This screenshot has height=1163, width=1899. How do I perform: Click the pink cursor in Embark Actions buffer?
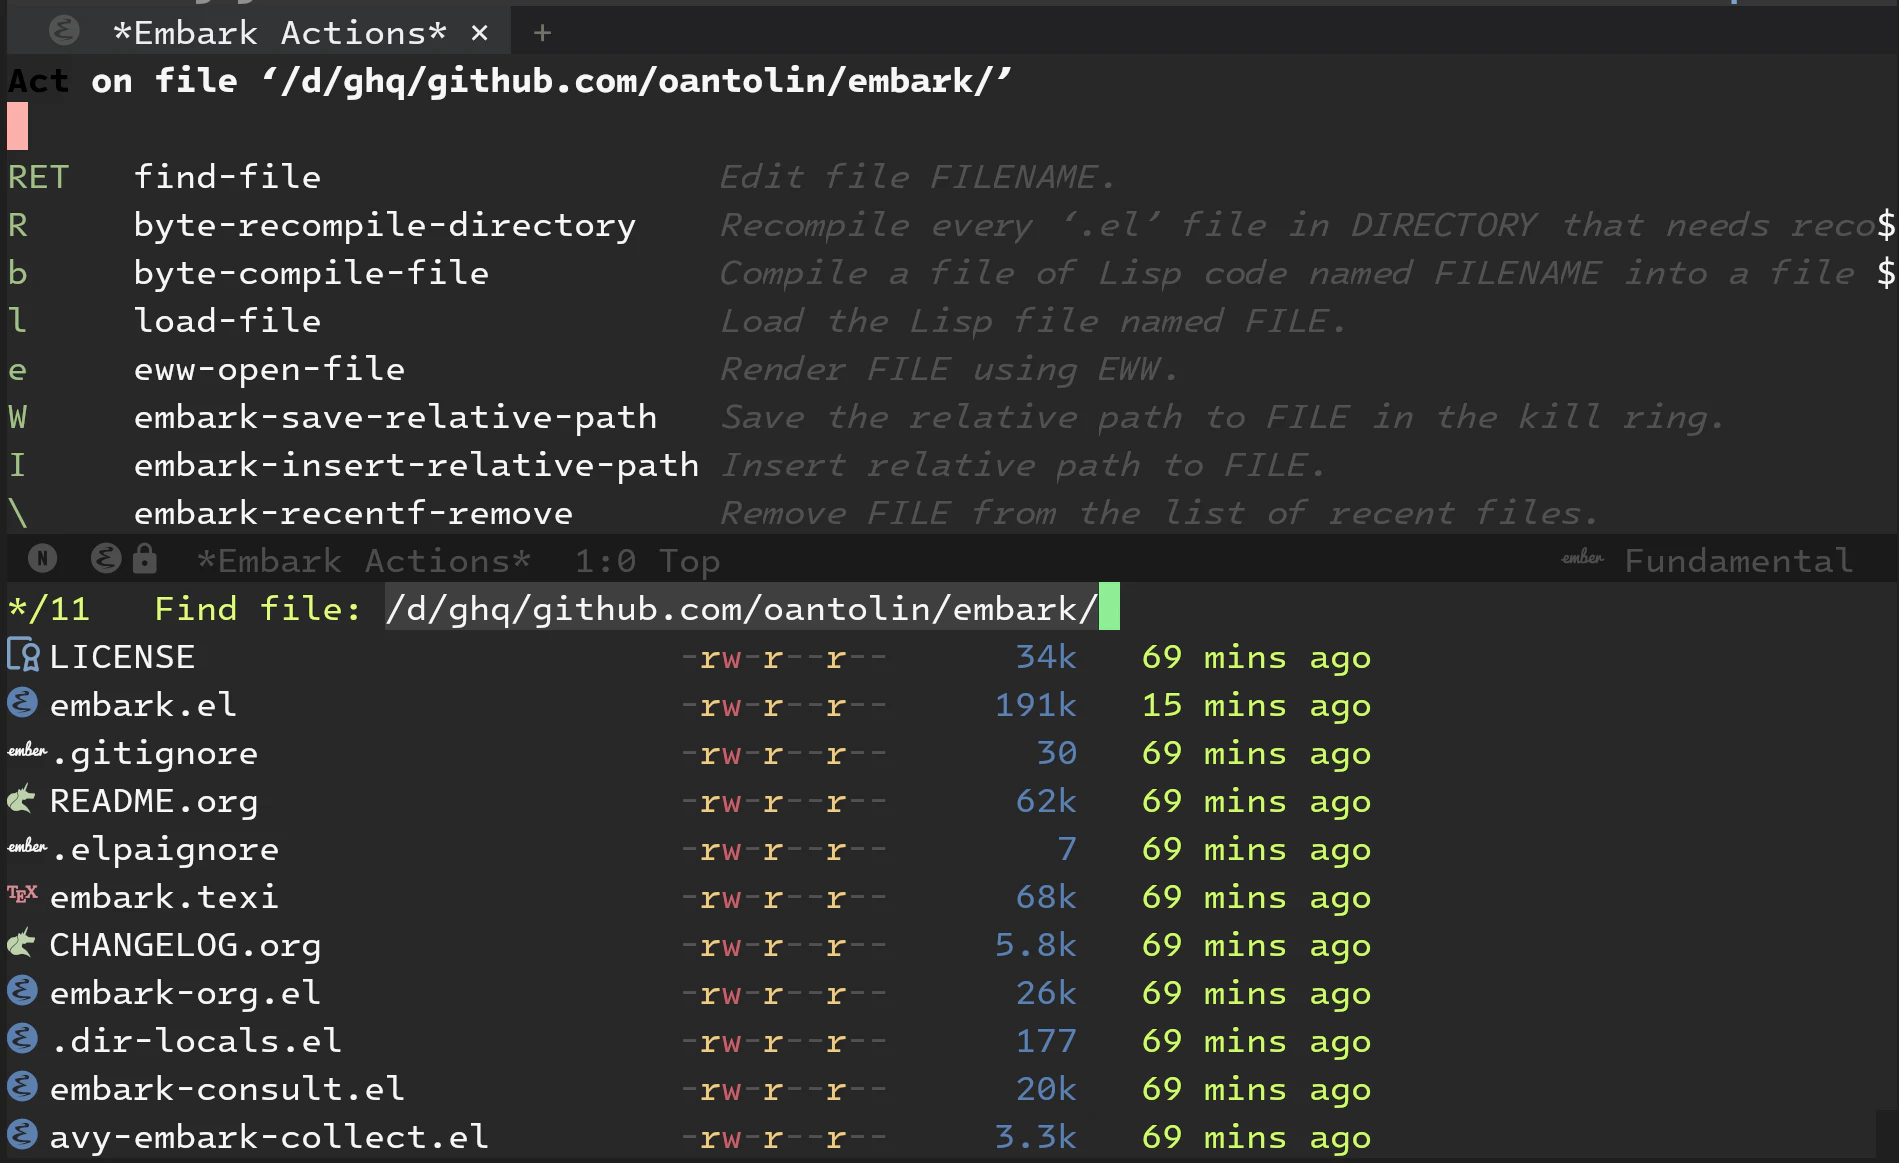click(18, 127)
